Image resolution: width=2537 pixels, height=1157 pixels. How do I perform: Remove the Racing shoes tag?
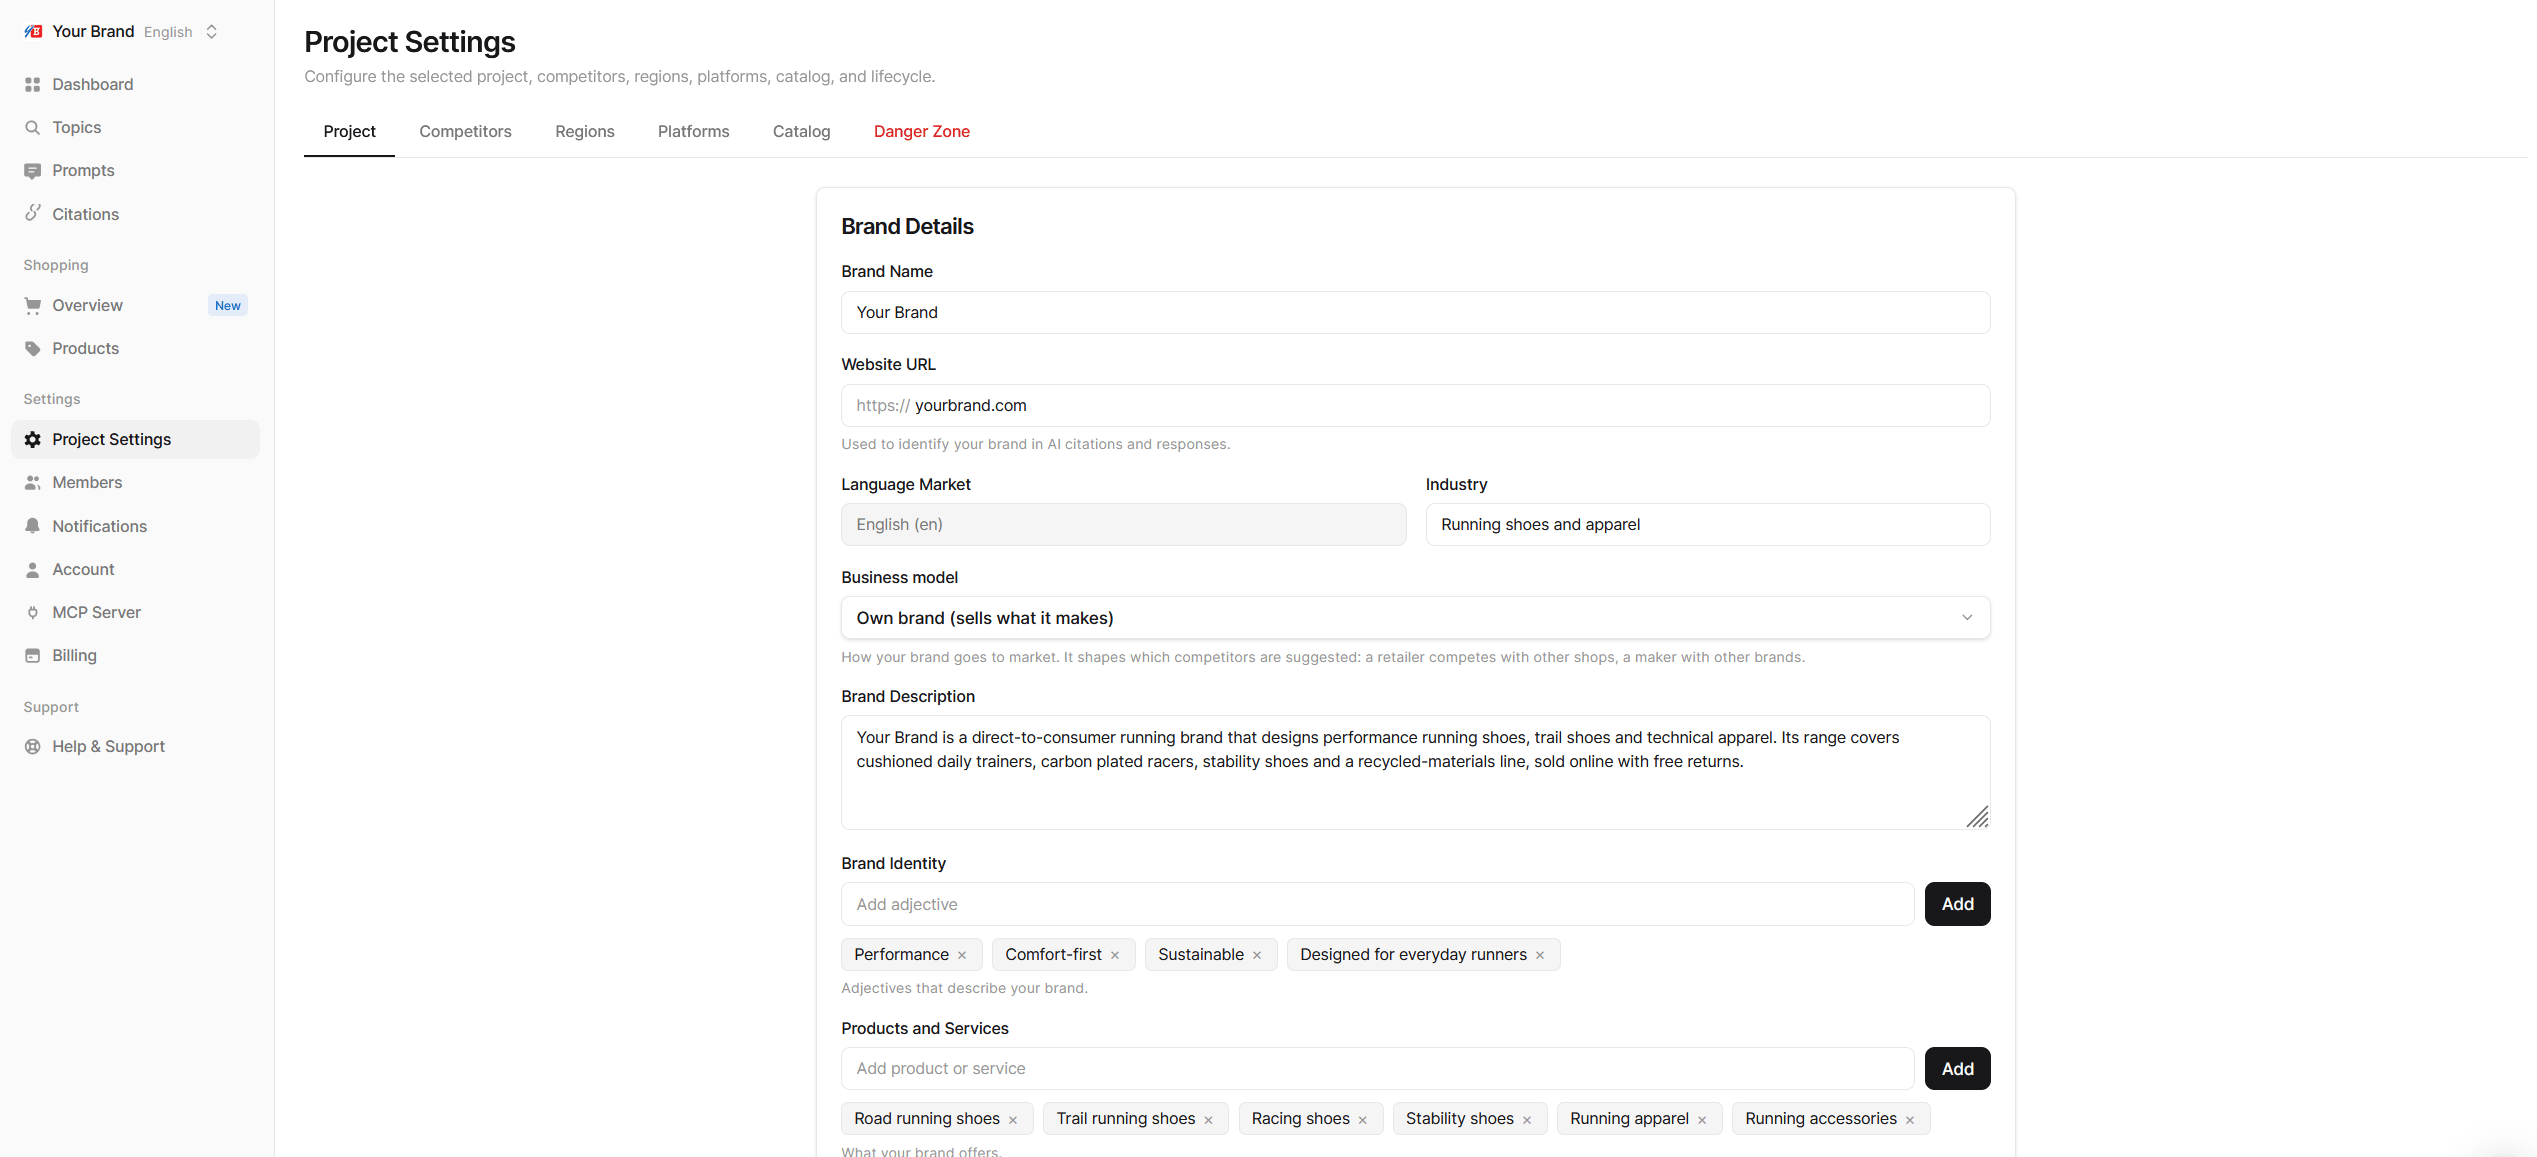click(1363, 1120)
